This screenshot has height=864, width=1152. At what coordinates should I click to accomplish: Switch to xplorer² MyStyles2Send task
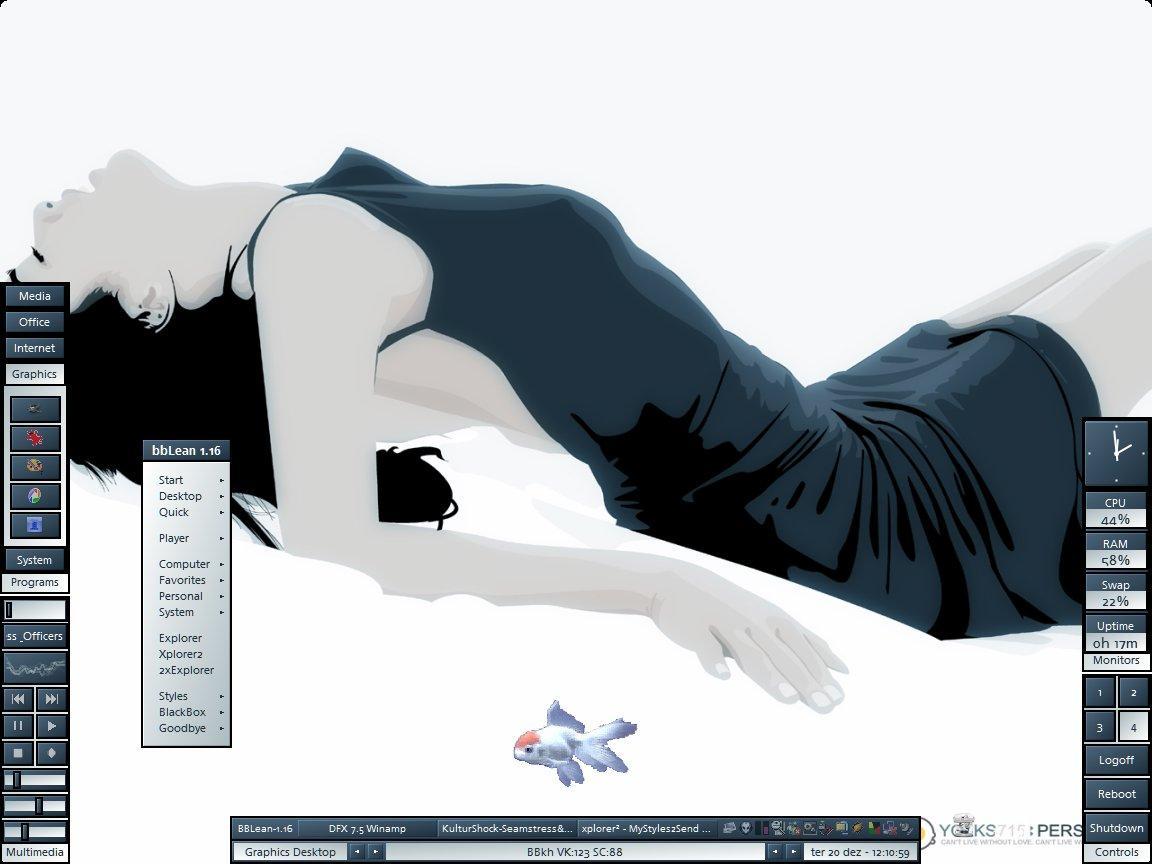click(647, 829)
